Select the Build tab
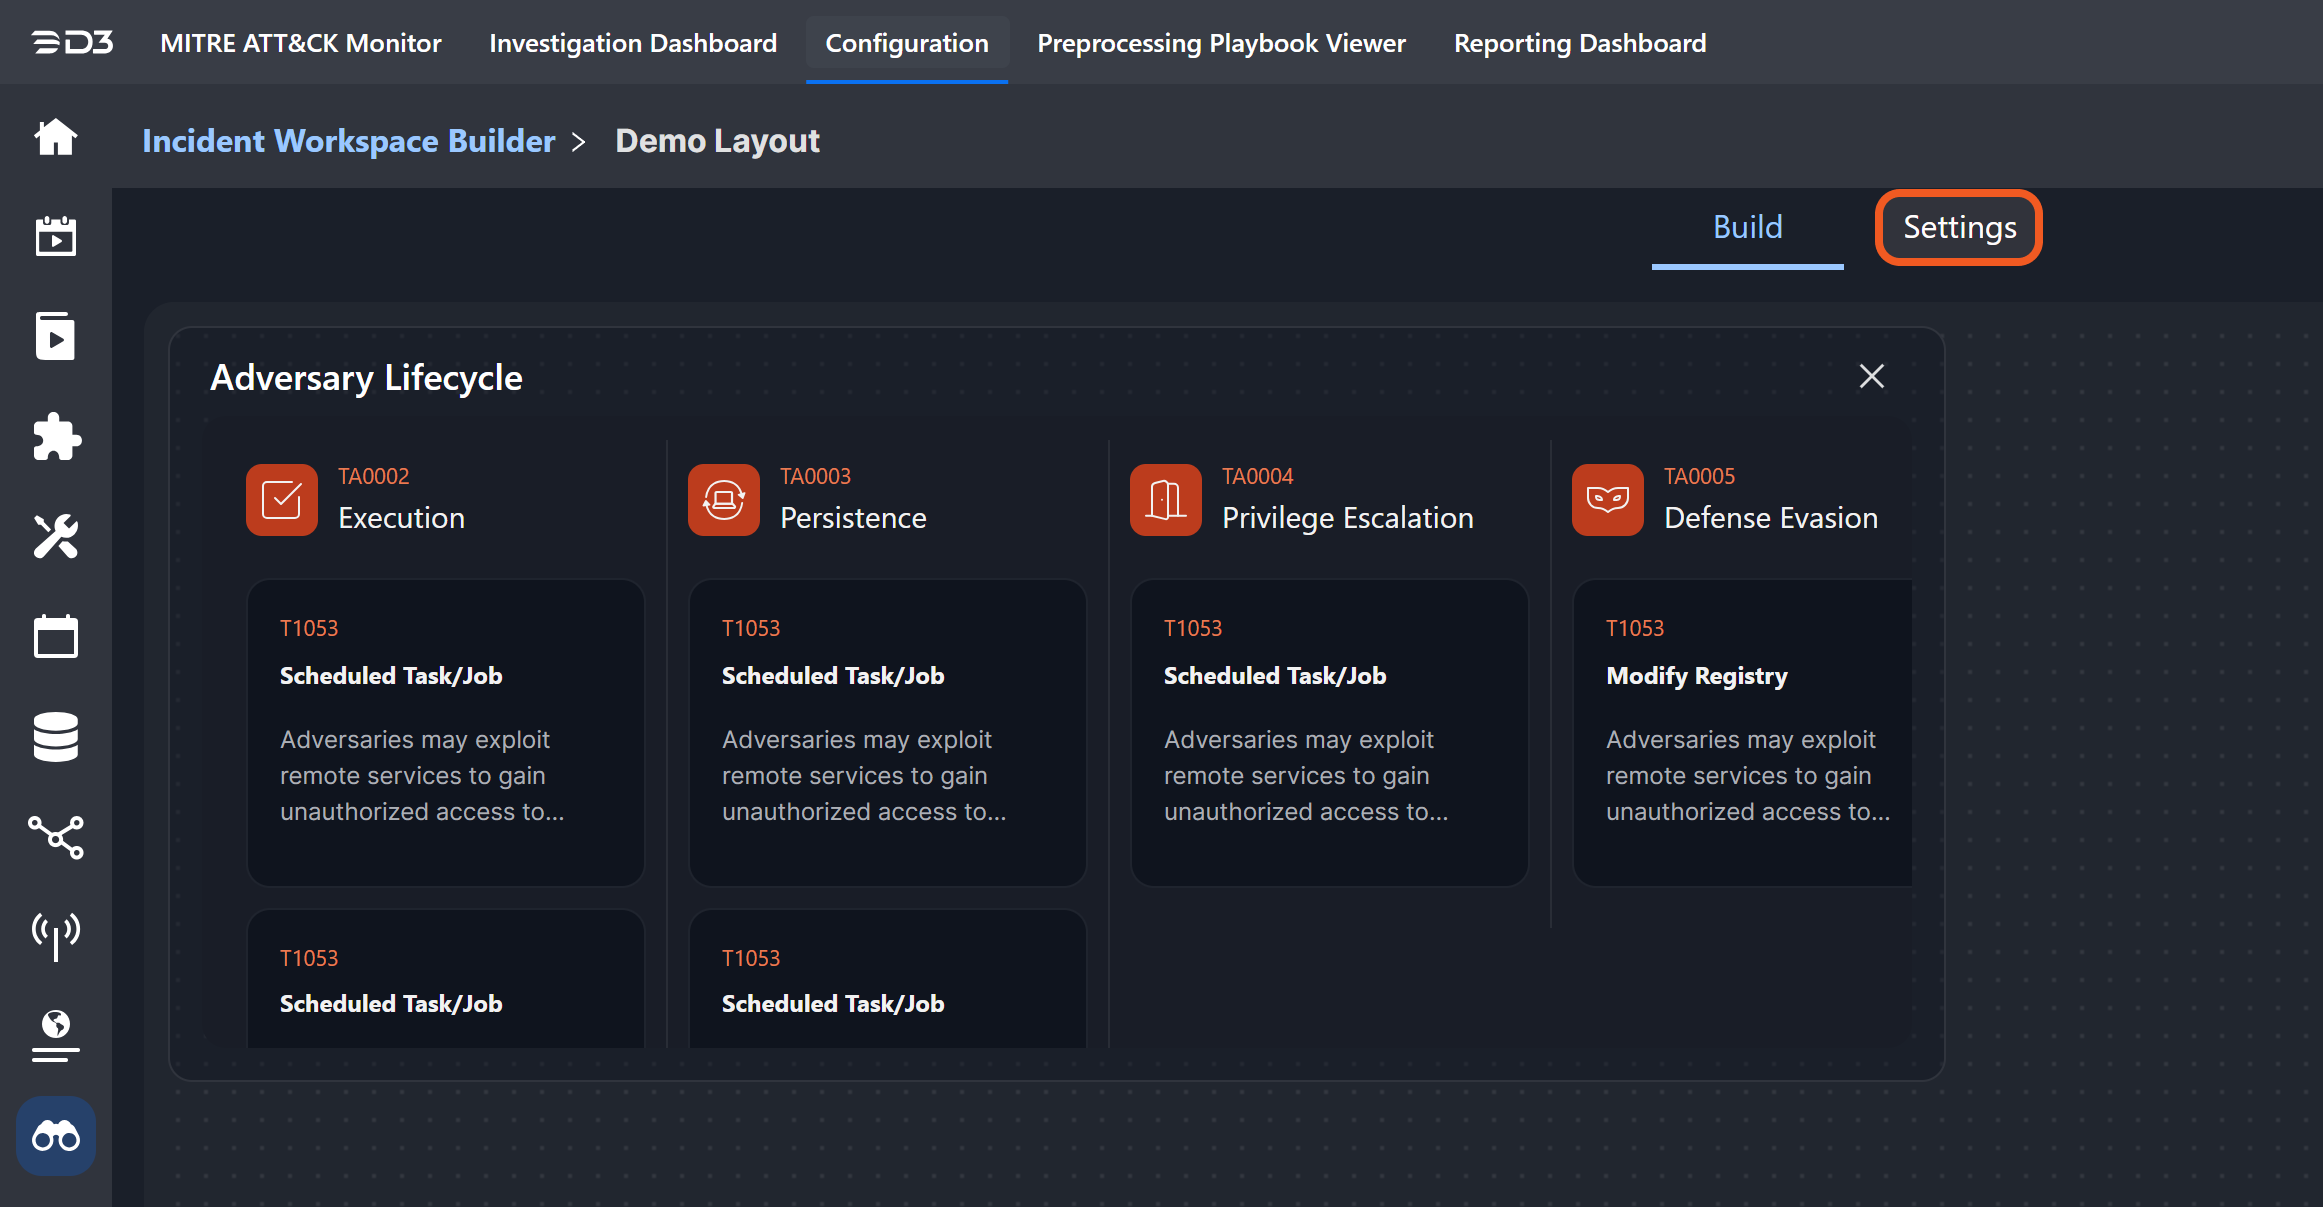2323x1207 pixels. 1748,228
